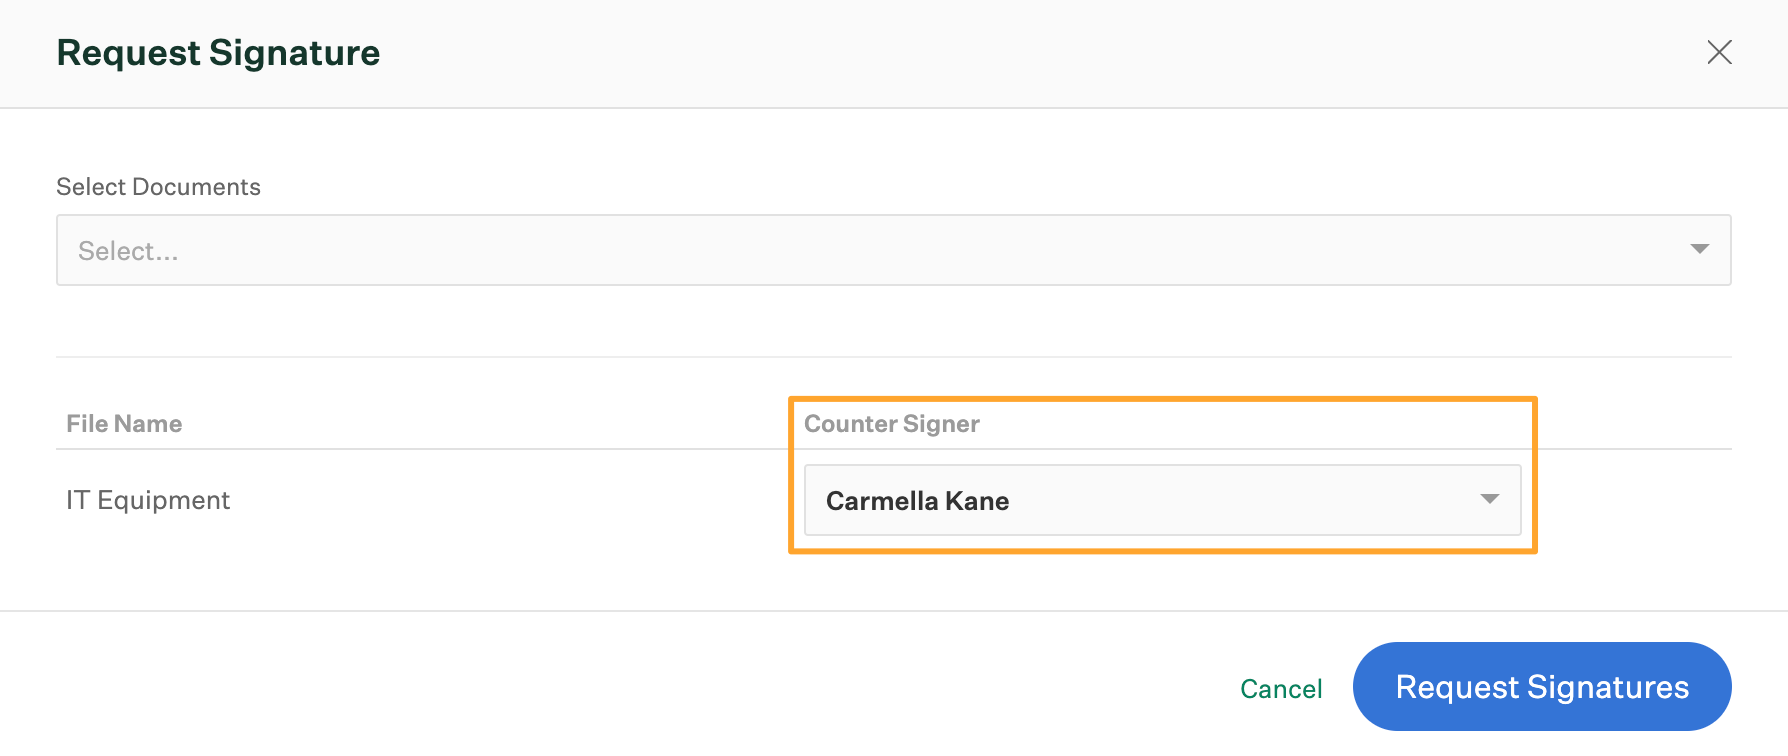Image resolution: width=1788 pixels, height=756 pixels.
Task: Click the File Name column header
Action: click(124, 424)
